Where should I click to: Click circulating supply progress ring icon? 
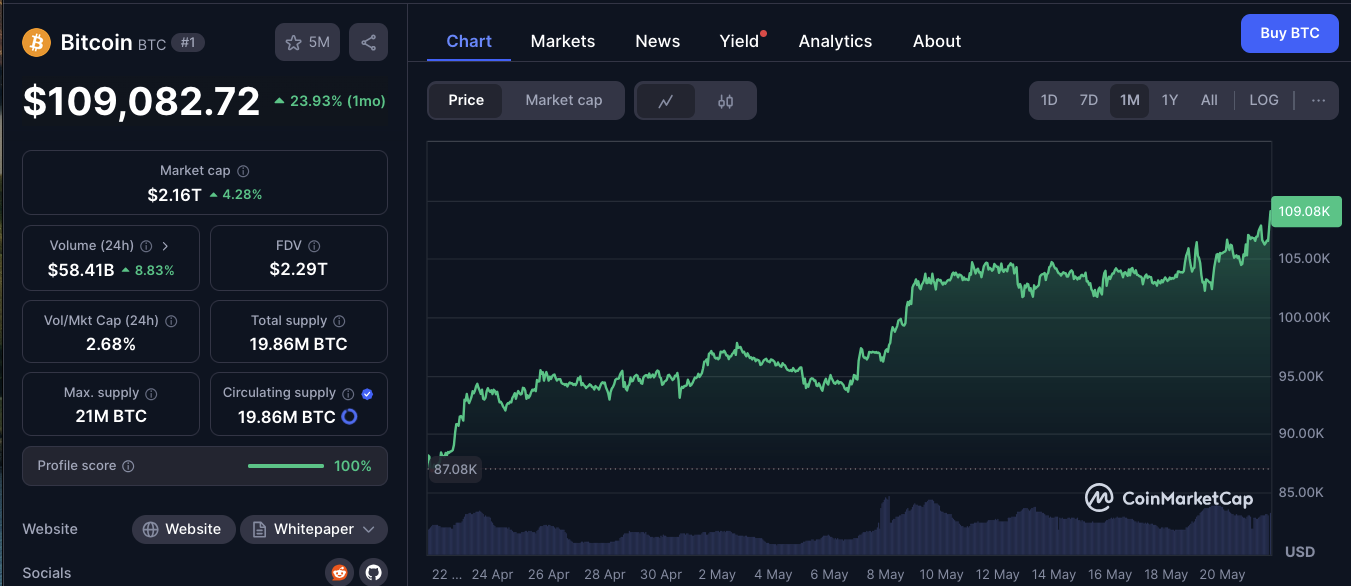click(x=349, y=417)
